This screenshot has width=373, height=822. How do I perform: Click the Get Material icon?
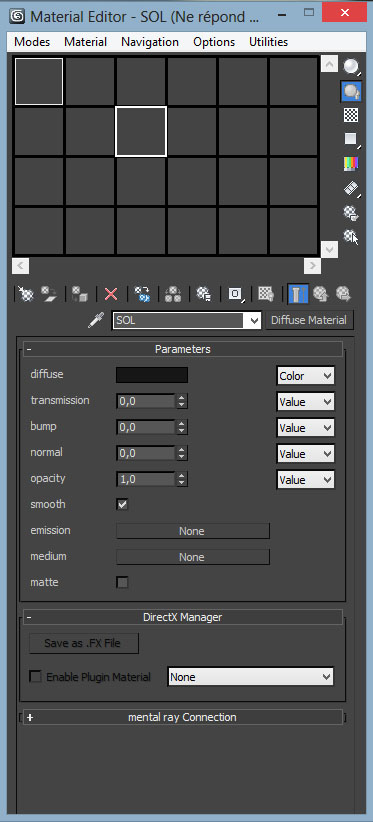25,294
